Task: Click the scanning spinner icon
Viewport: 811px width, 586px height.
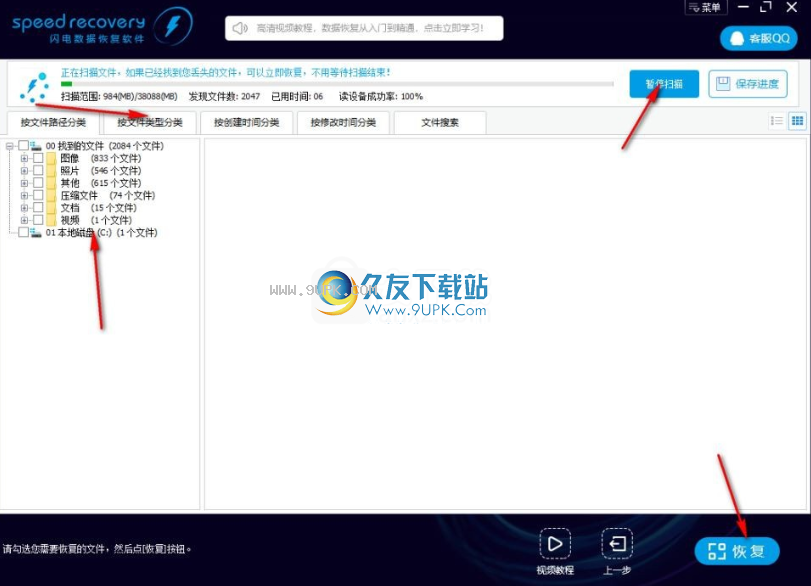Action: click(x=34, y=87)
